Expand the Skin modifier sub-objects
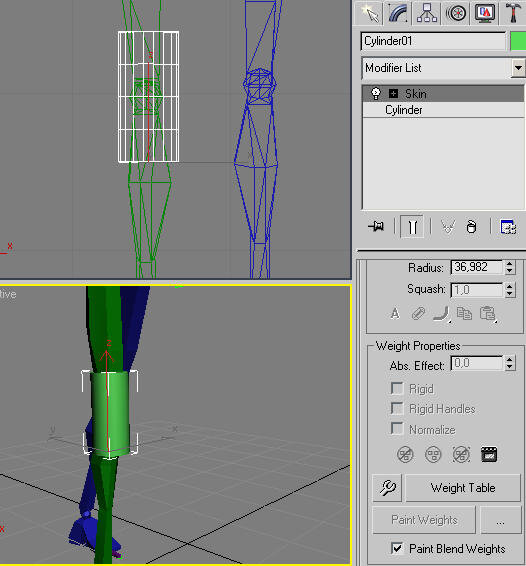Screen dimensions: 526x566 click(x=393, y=94)
